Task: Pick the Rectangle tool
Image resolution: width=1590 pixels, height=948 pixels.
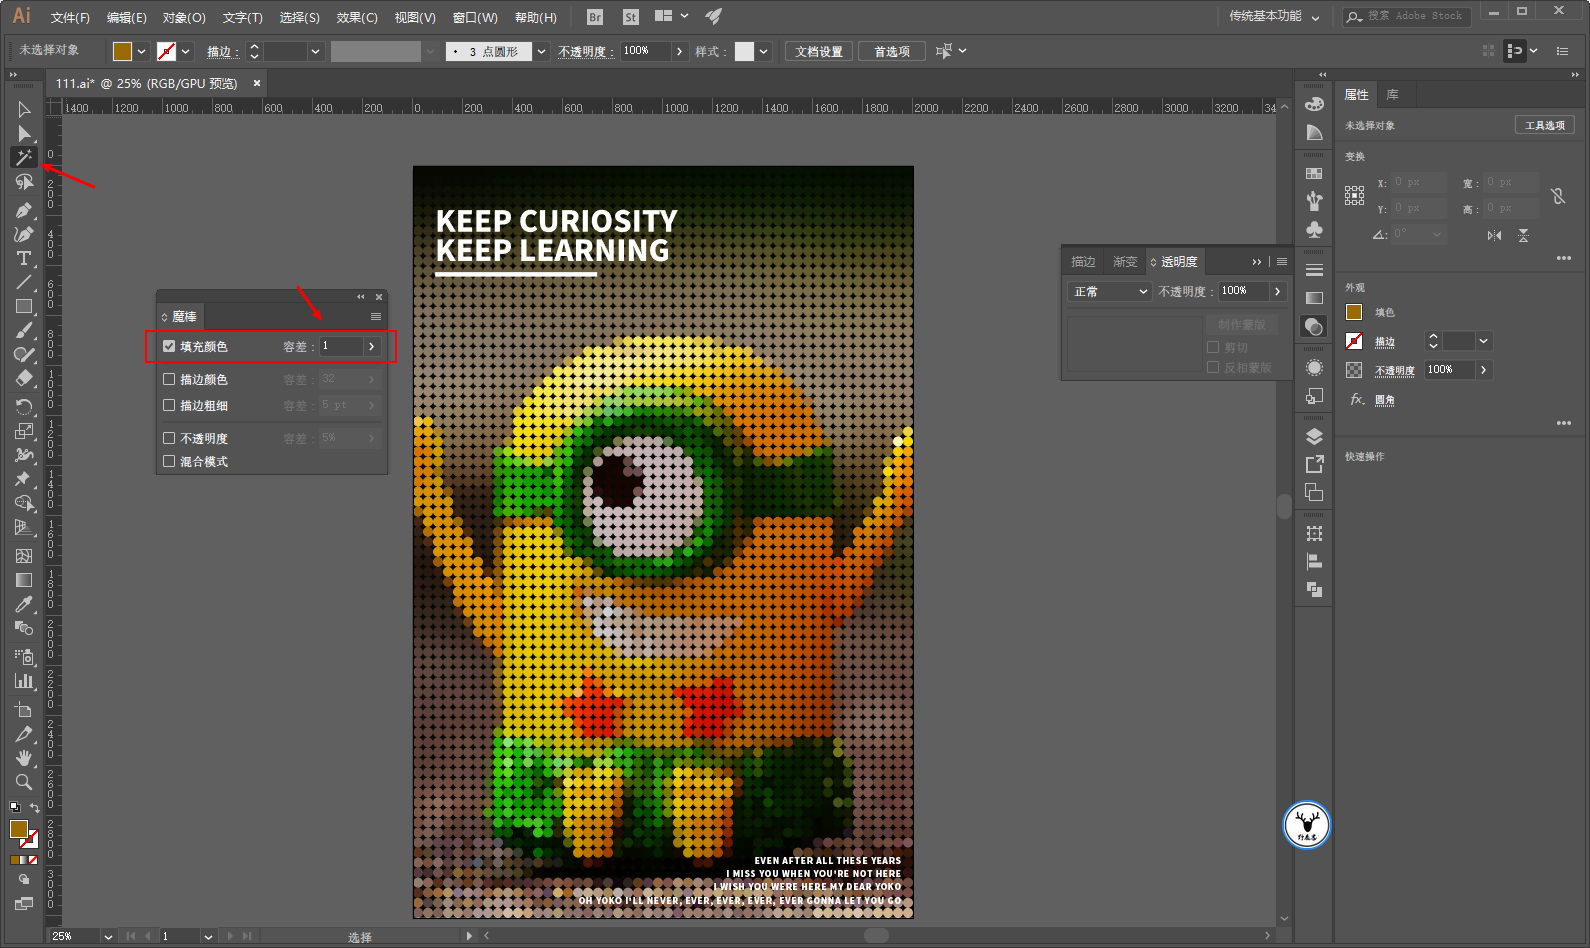Action: click(x=24, y=307)
